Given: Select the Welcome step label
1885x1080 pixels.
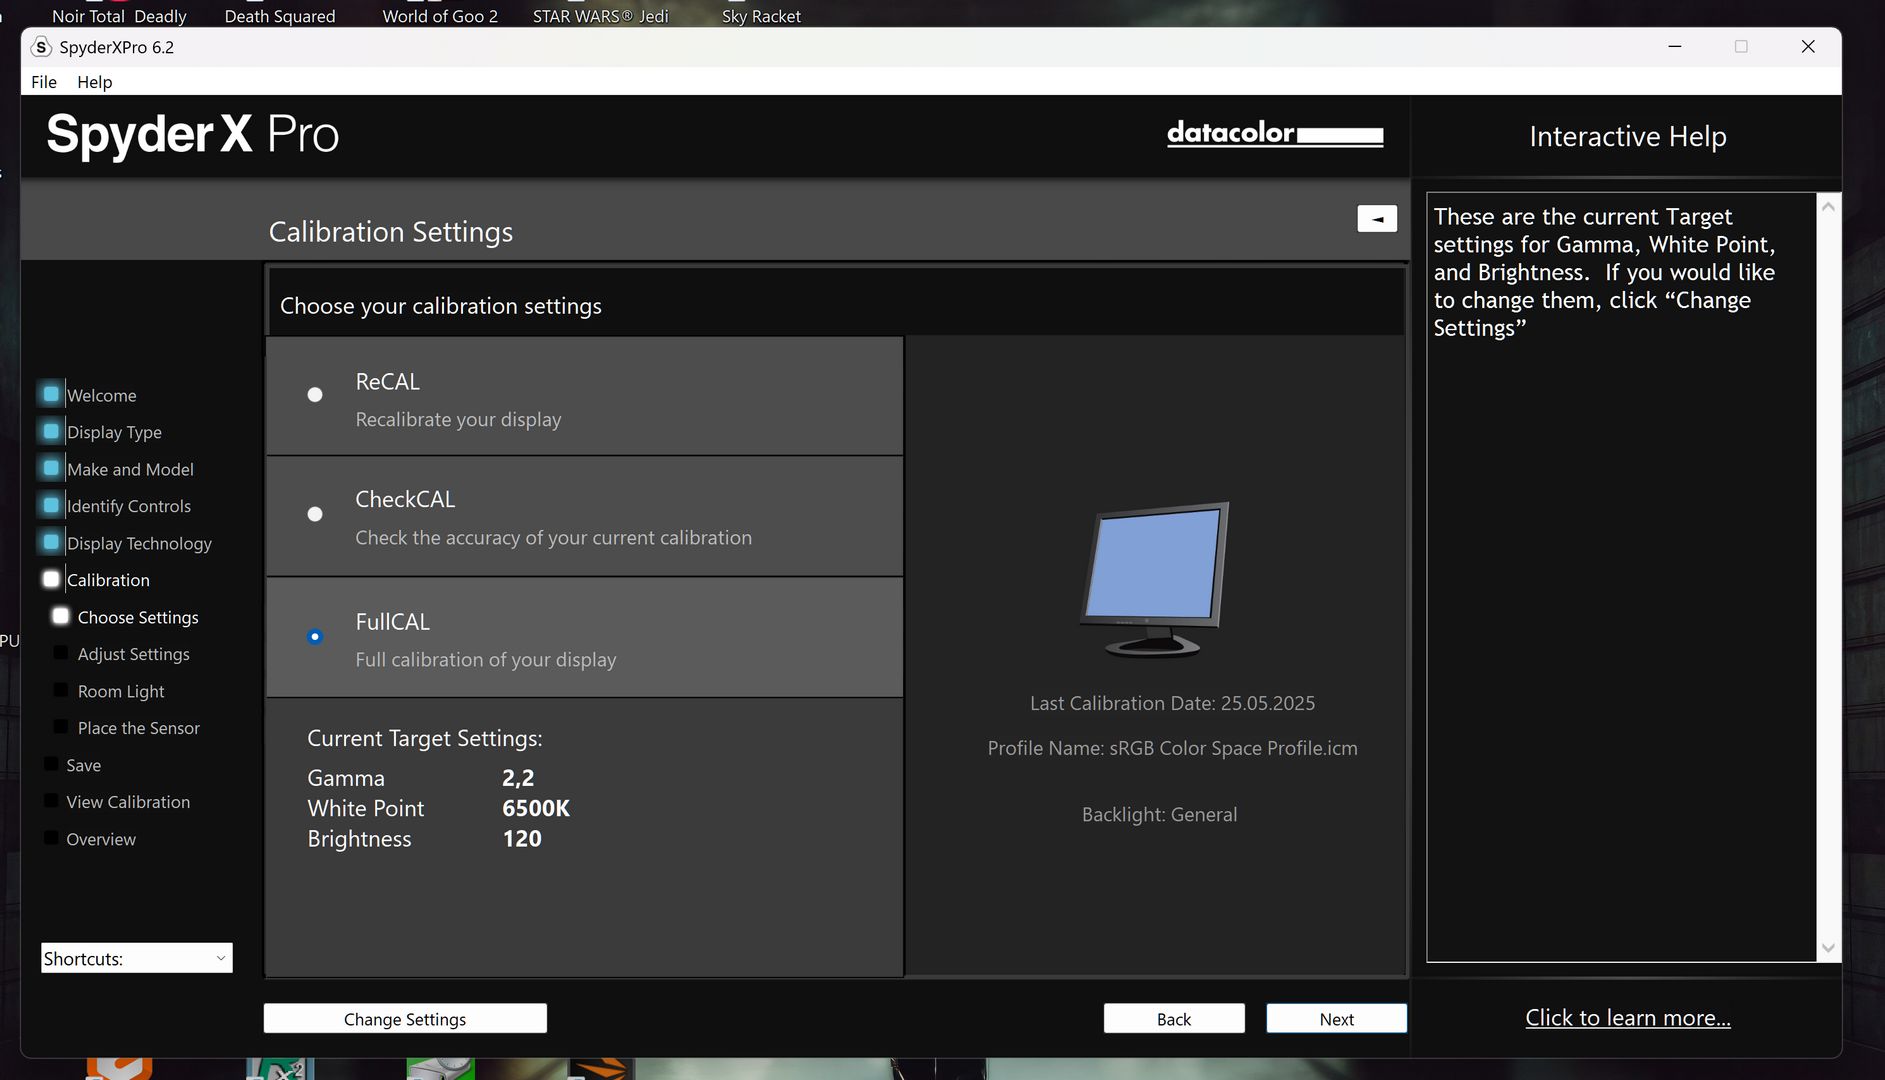Looking at the screenshot, I should [x=101, y=395].
